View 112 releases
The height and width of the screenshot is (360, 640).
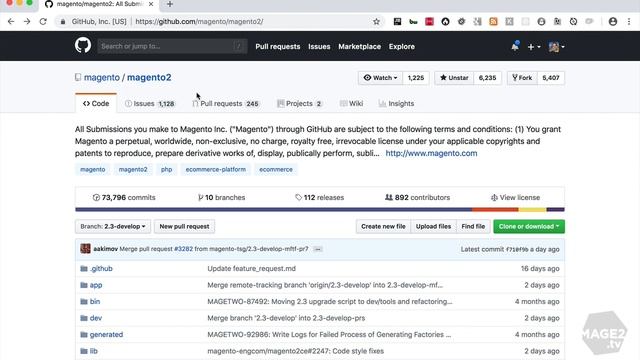(x=320, y=198)
